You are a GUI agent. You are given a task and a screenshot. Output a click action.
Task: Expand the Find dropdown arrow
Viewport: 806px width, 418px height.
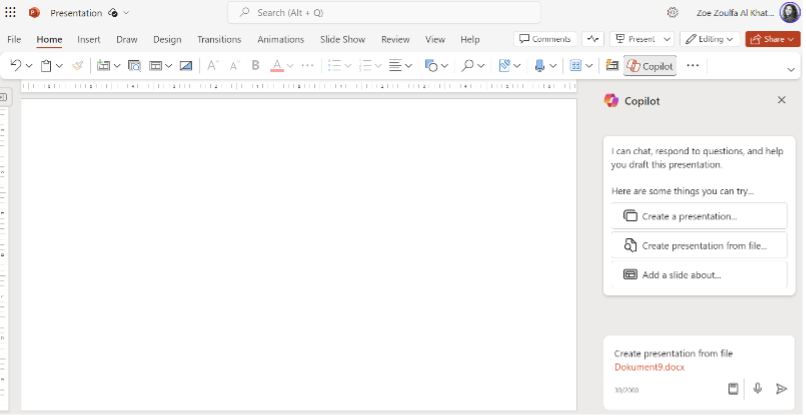[481, 66]
